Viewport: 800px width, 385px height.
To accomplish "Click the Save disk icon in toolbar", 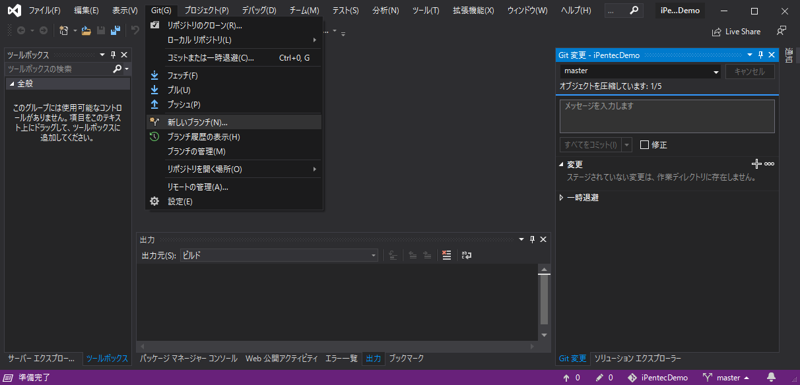I will click(x=101, y=31).
